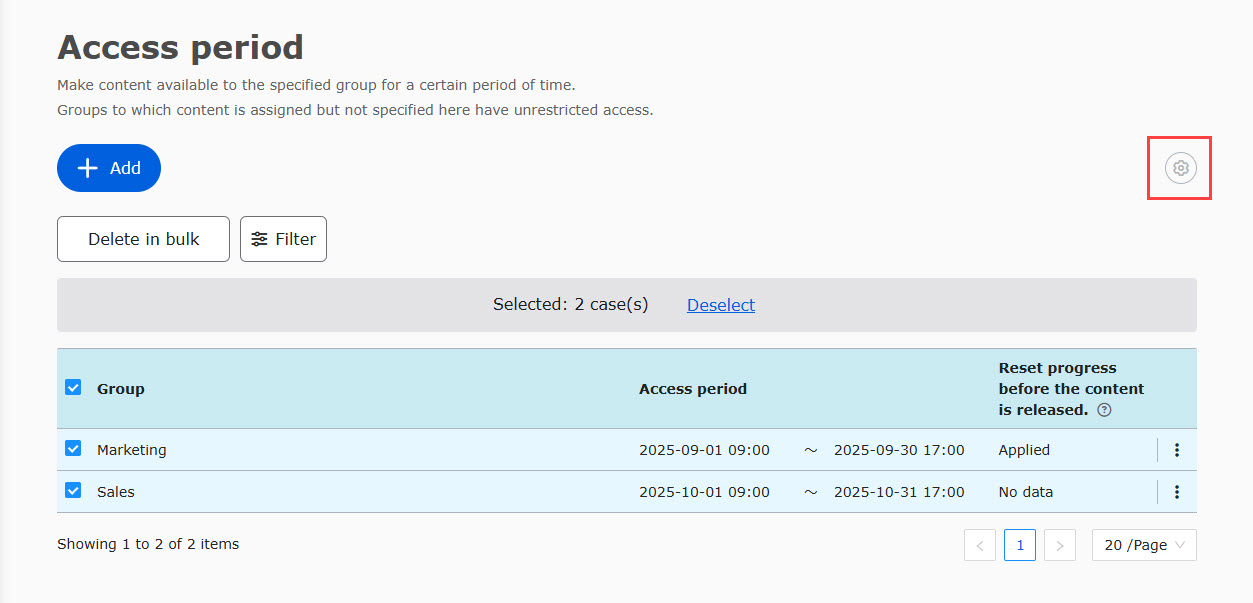This screenshot has width=1253, height=603.
Task: Go to the previous page arrow
Action: (x=980, y=545)
